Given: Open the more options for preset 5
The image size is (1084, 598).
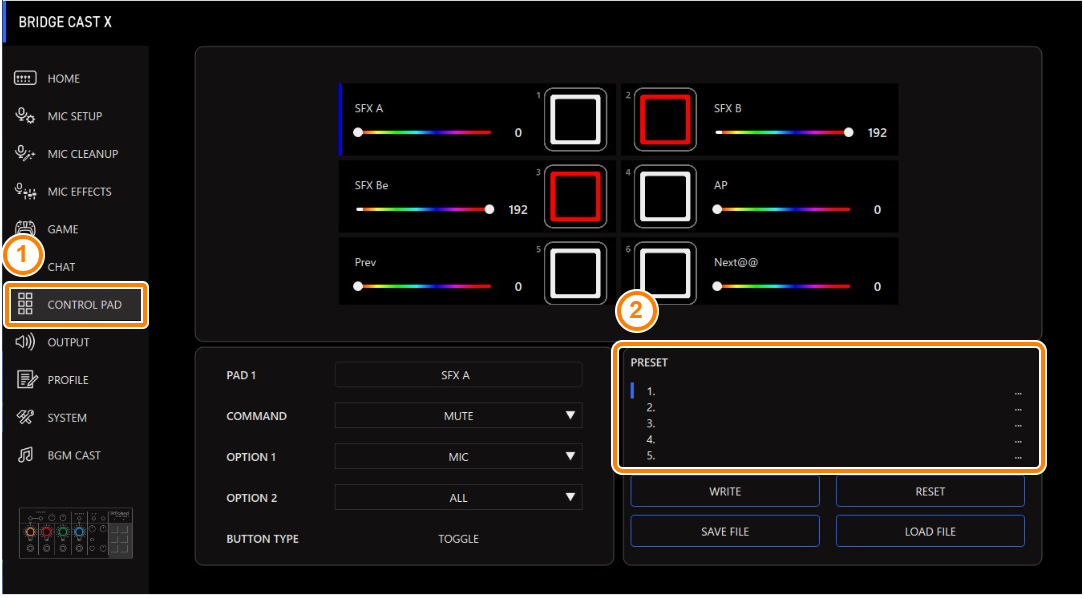Looking at the screenshot, I should [1018, 457].
